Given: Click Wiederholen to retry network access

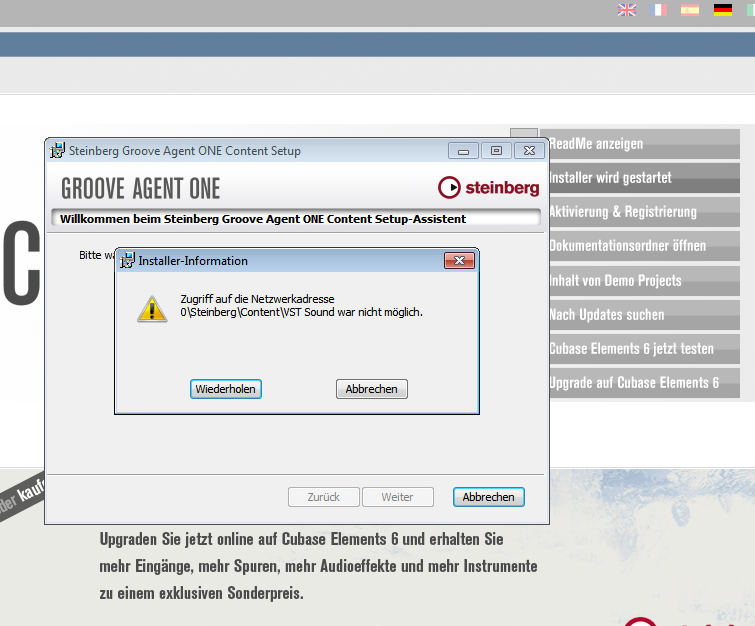Looking at the screenshot, I should click(x=226, y=389).
